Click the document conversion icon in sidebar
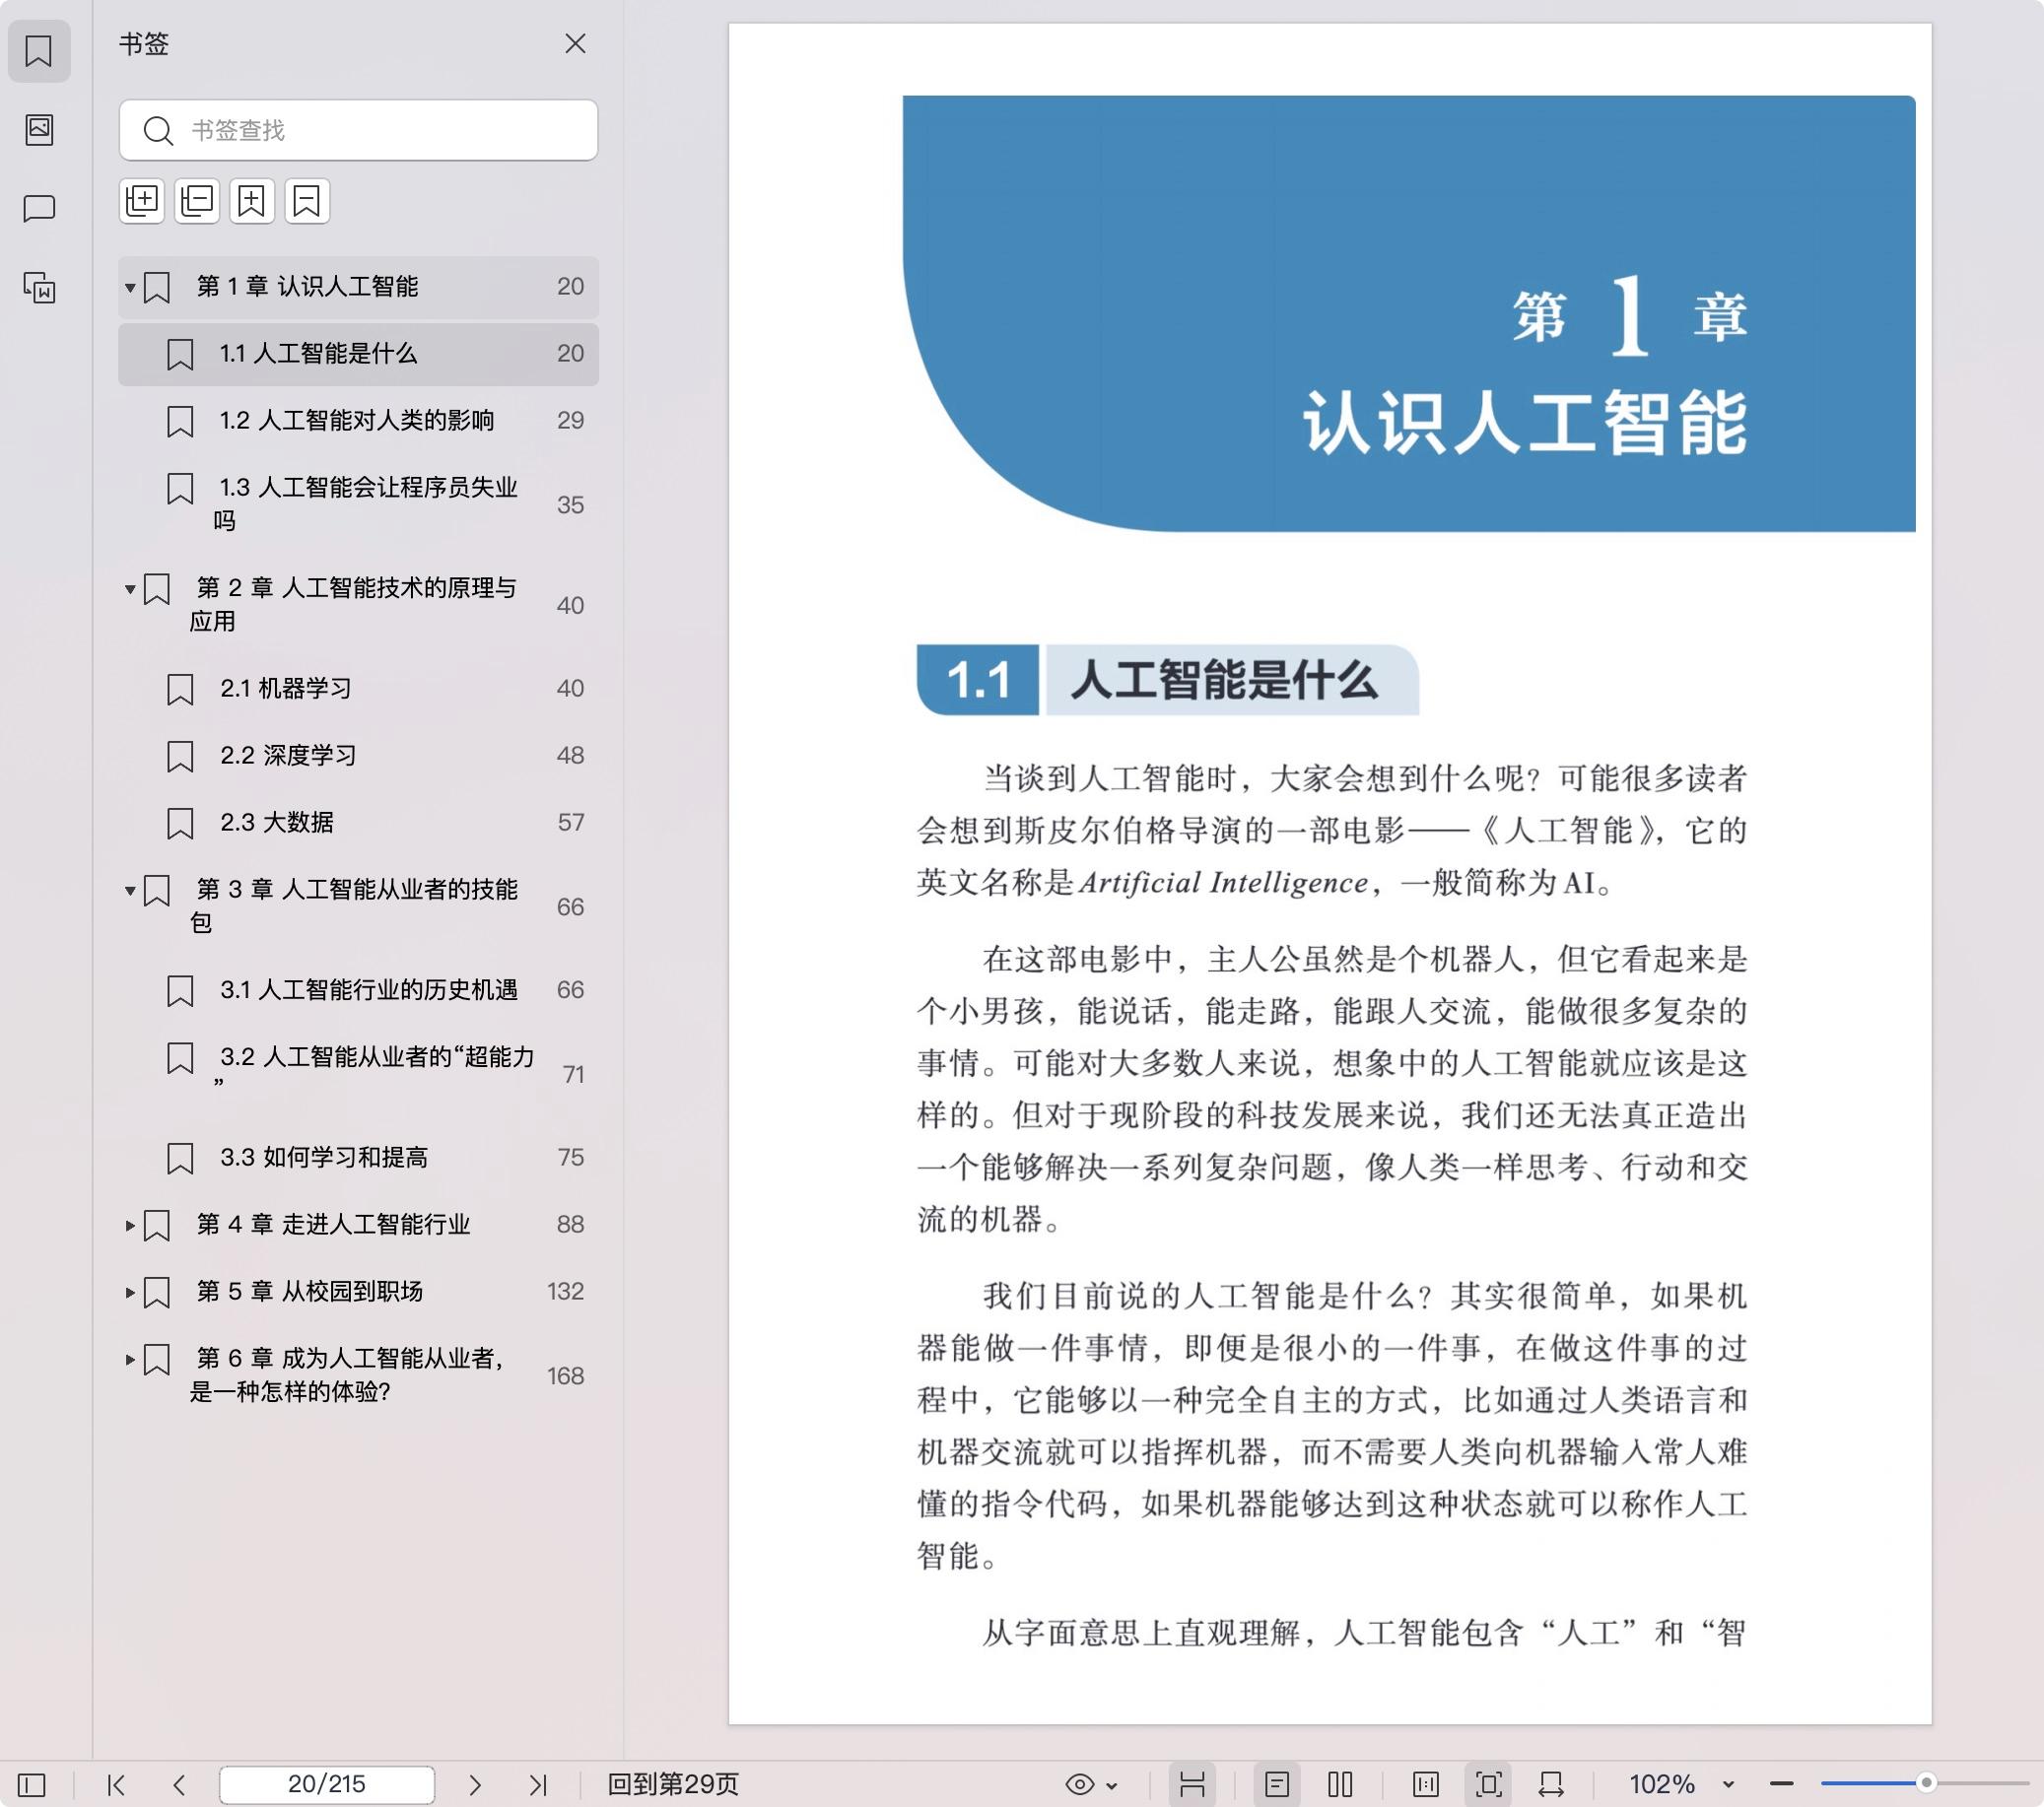Image resolution: width=2044 pixels, height=1807 pixels. coord(39,288)
